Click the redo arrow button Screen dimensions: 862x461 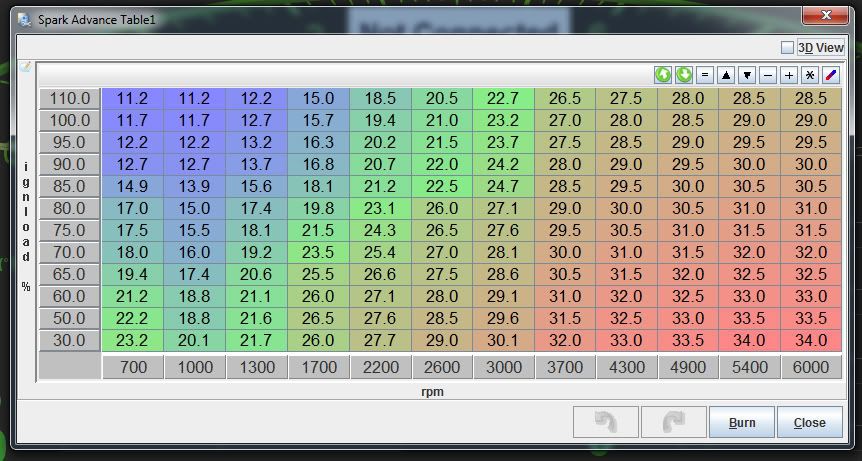coord(673,422)
